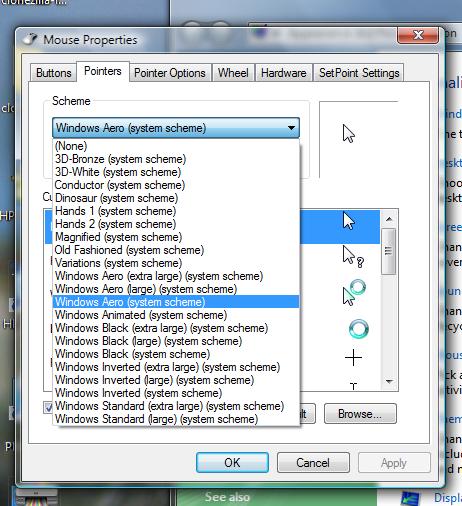Click the Browse... button
This screenshot has height=506, width=462.
(360, 414)
